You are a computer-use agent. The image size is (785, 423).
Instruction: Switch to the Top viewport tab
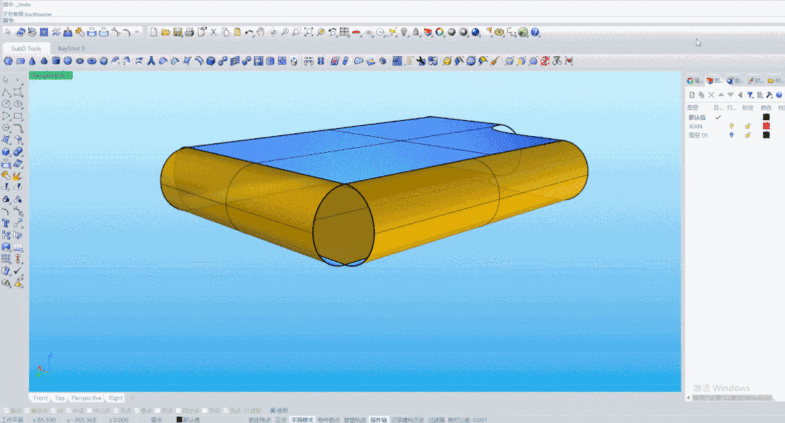coord(60,397)
